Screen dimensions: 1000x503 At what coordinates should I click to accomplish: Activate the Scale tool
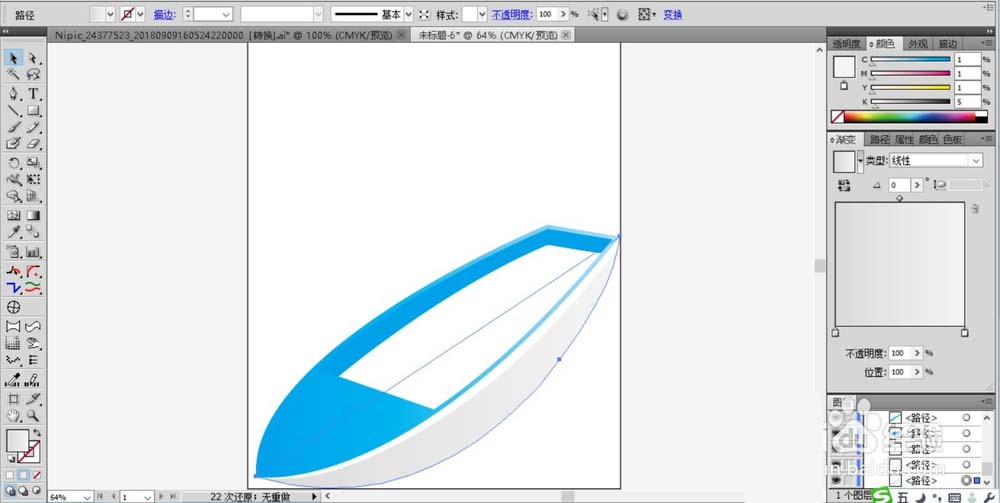(x=33, y=163)
